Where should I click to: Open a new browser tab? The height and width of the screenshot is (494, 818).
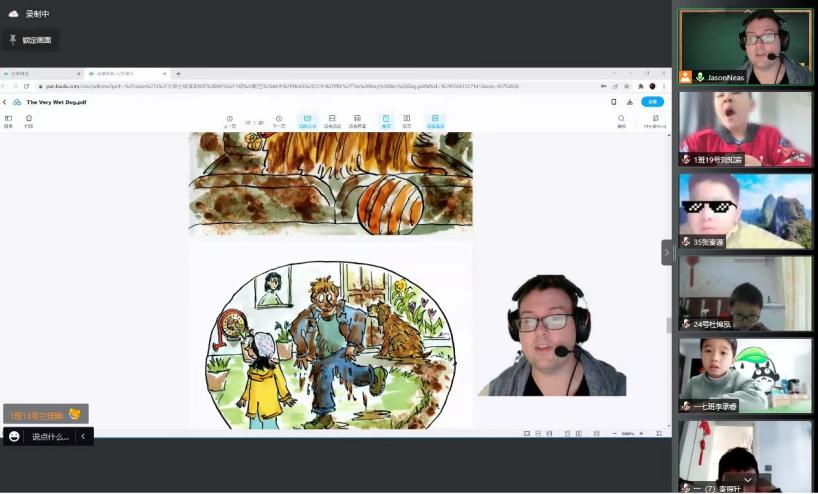178,74
